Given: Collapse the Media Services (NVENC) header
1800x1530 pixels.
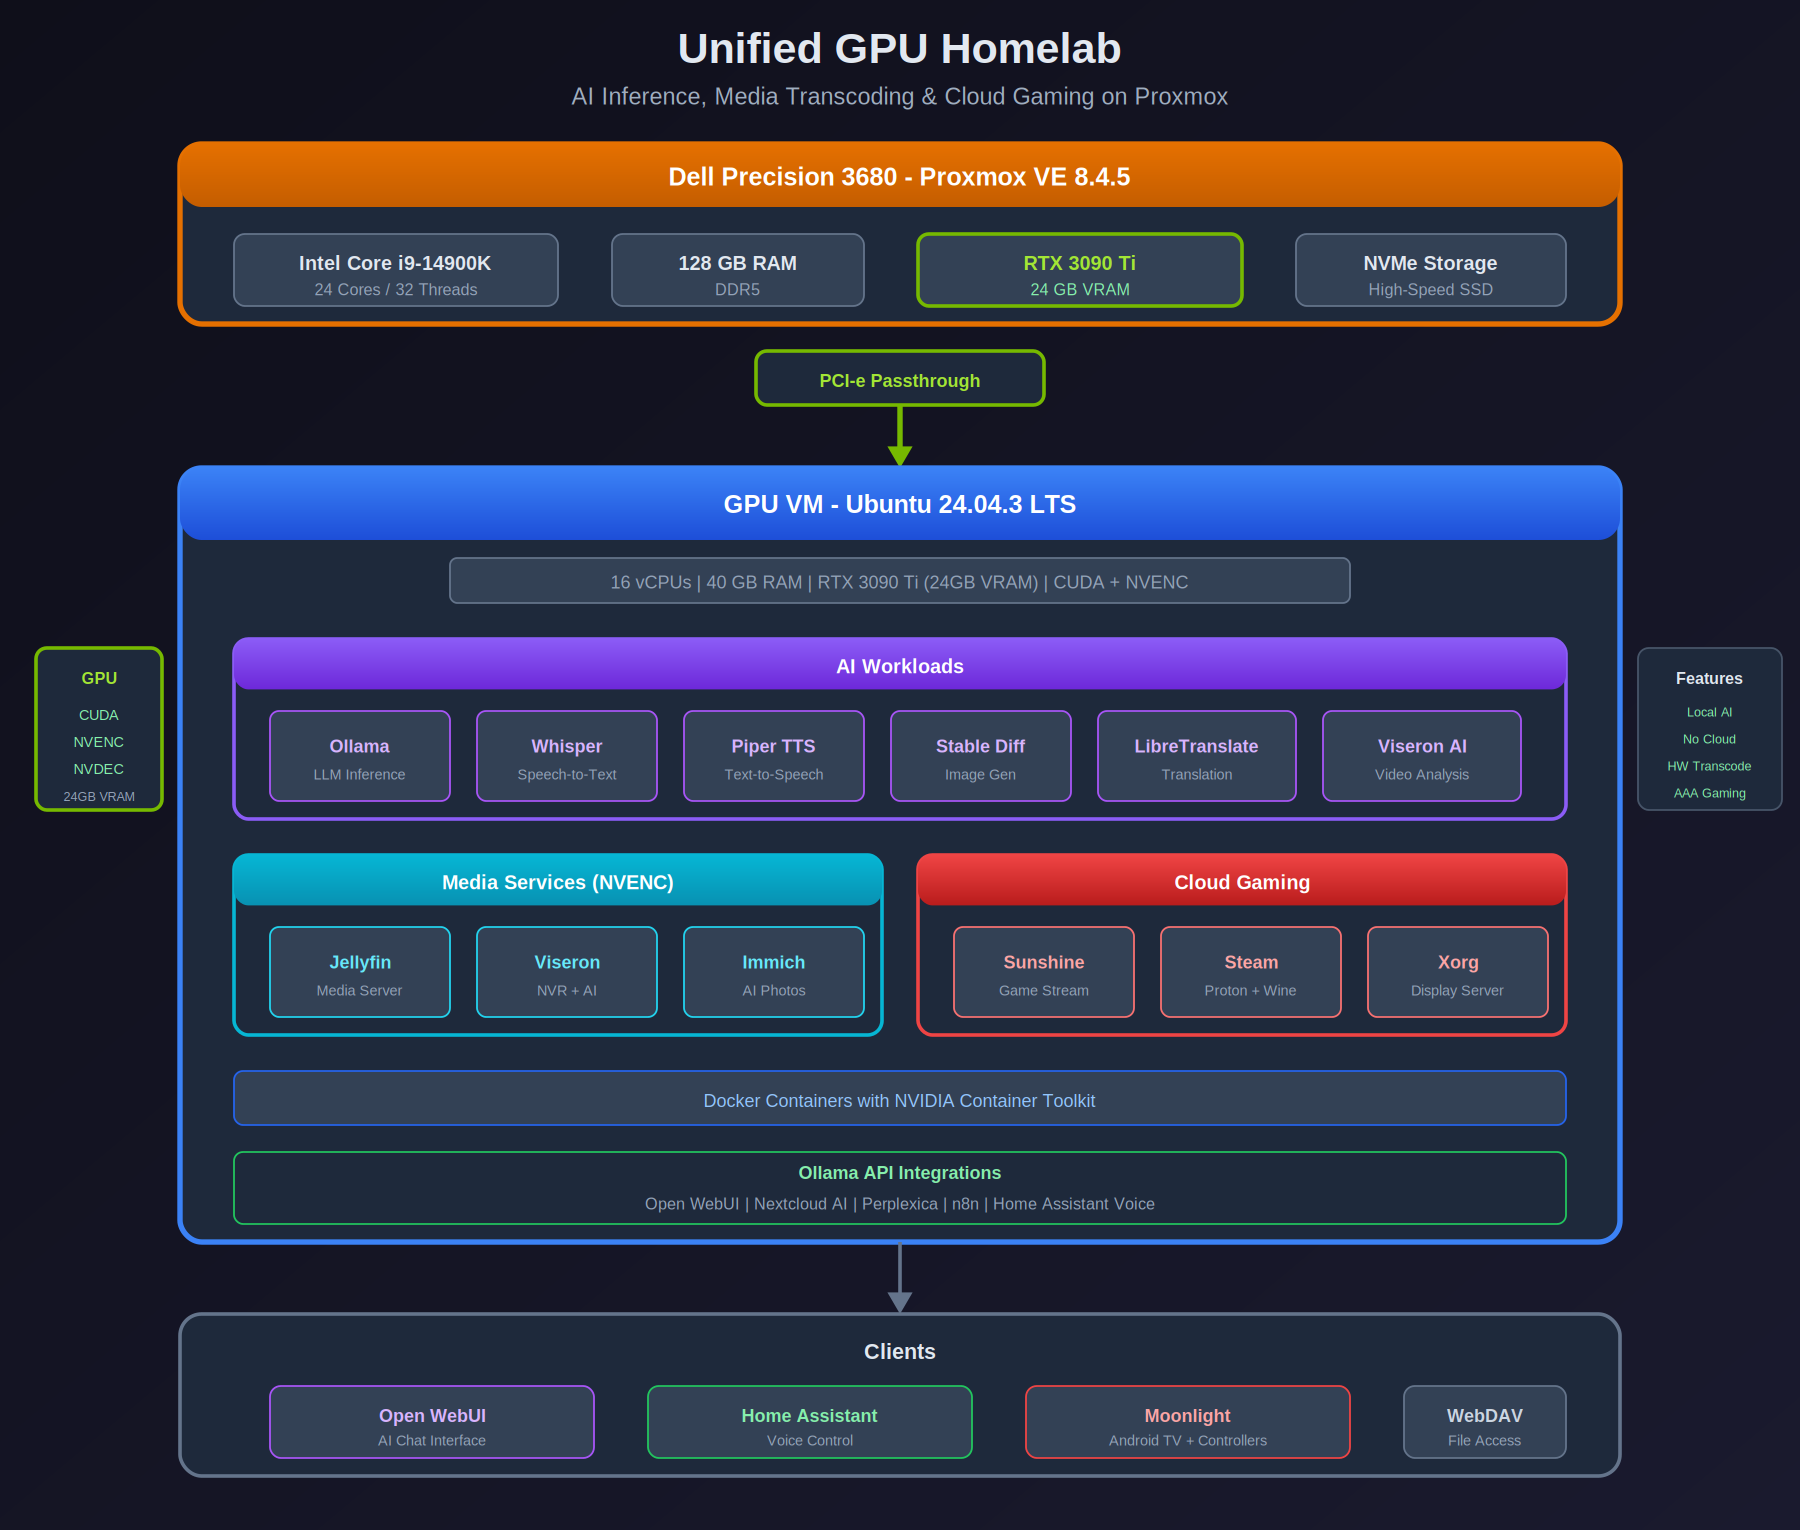Looking at the screenshot, I should pyautogui.click(x=558, y=882).
